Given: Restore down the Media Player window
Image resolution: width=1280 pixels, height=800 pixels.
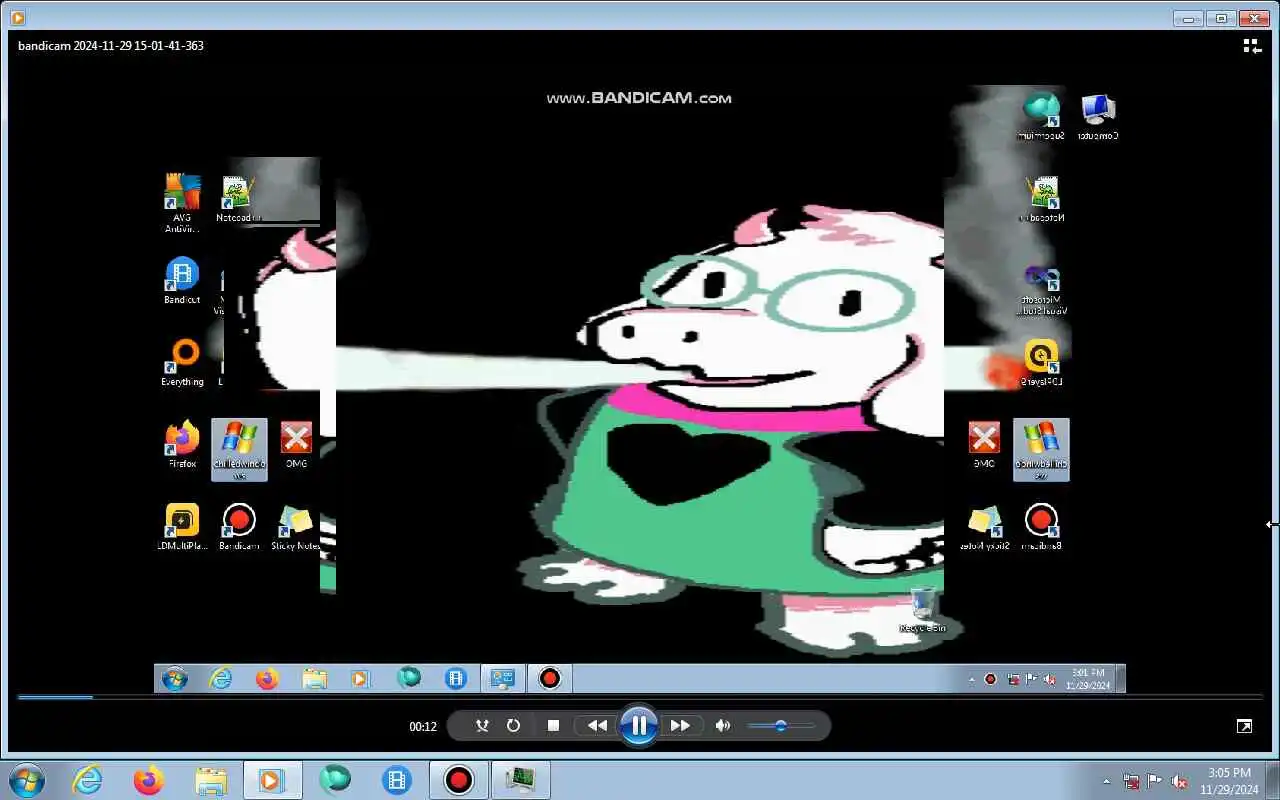Looking at the screenshot, I should pyautogui.click(x=1220, y=17).
